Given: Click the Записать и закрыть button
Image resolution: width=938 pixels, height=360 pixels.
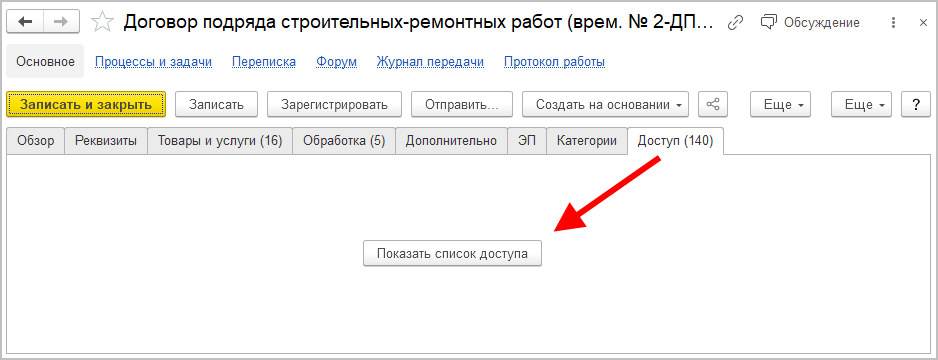Looking at the screenshot, I should point(86,104).
